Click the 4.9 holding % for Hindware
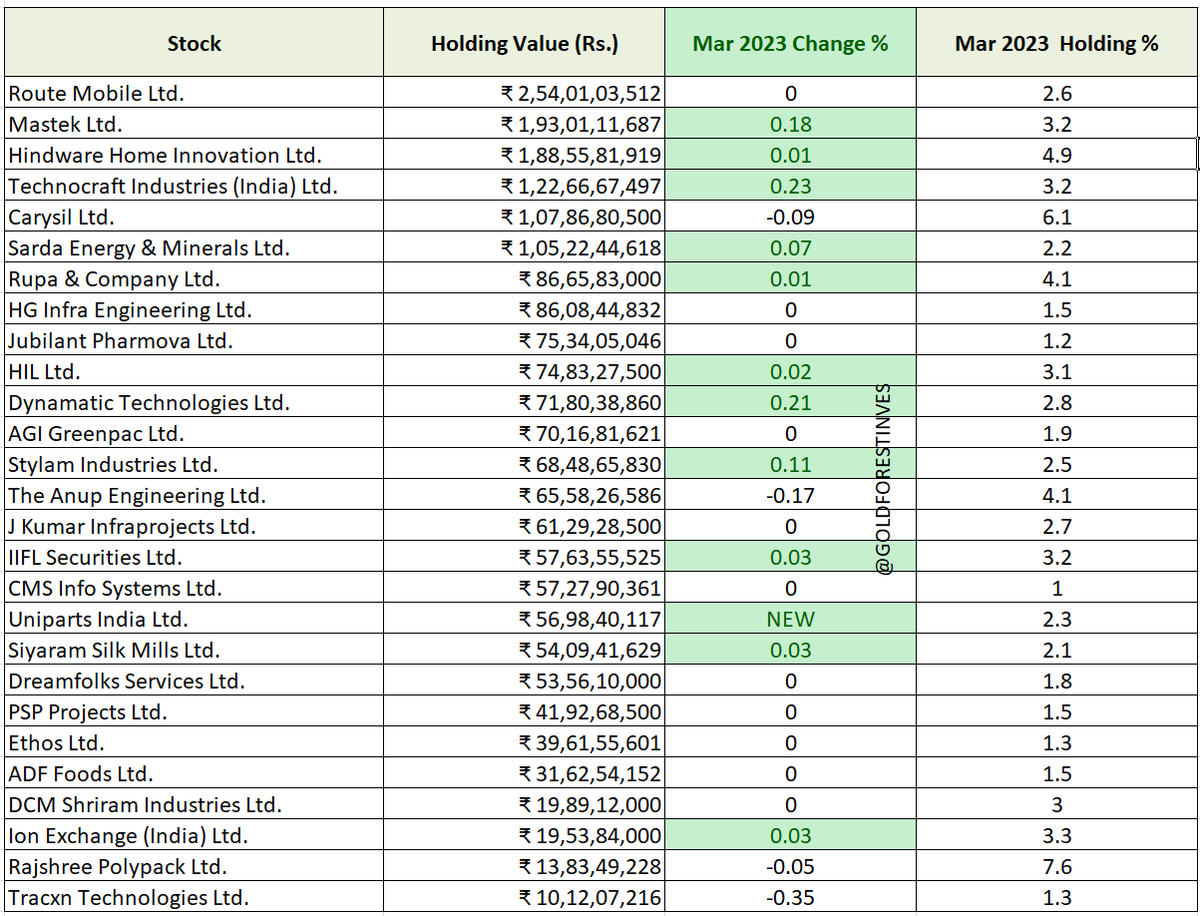The width and height of the screenshot is (1200, 916). tap(1057, 156)
